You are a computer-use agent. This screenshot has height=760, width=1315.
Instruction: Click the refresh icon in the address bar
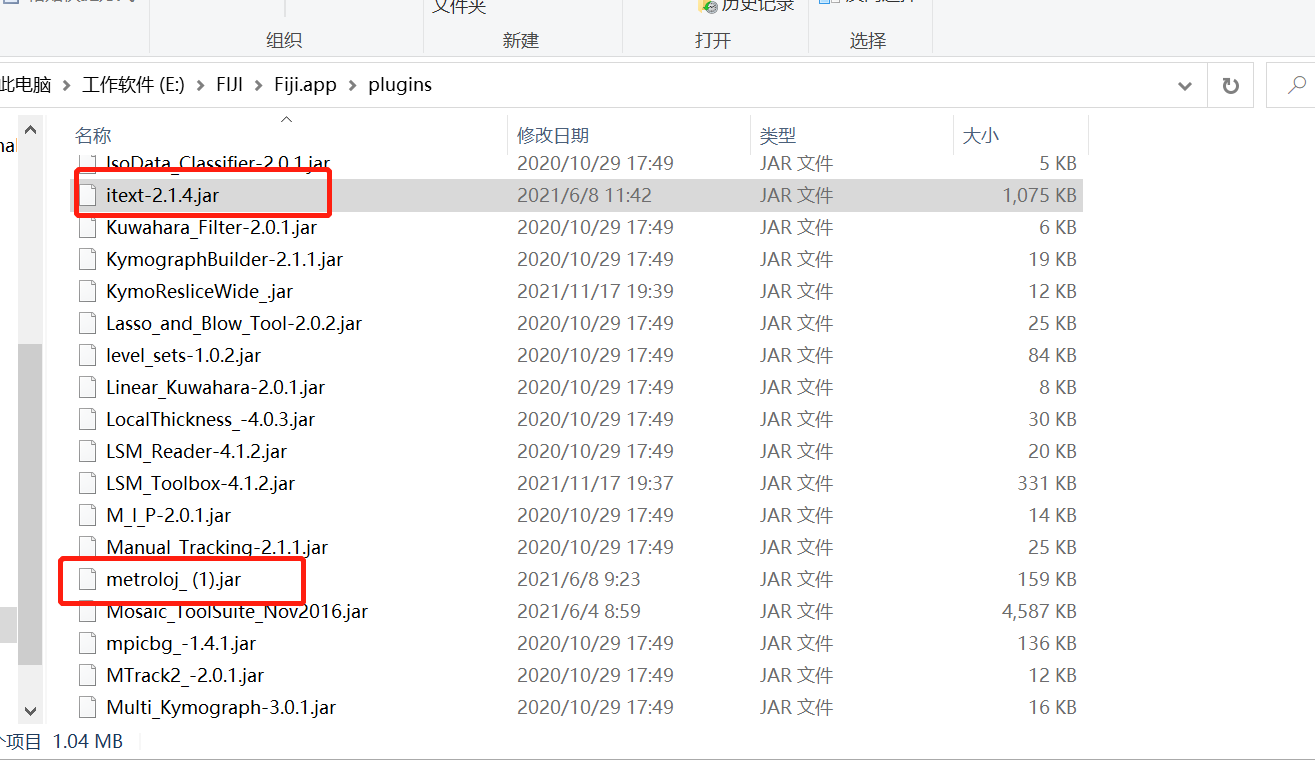pyautogui.click(x=1230, y=84)
